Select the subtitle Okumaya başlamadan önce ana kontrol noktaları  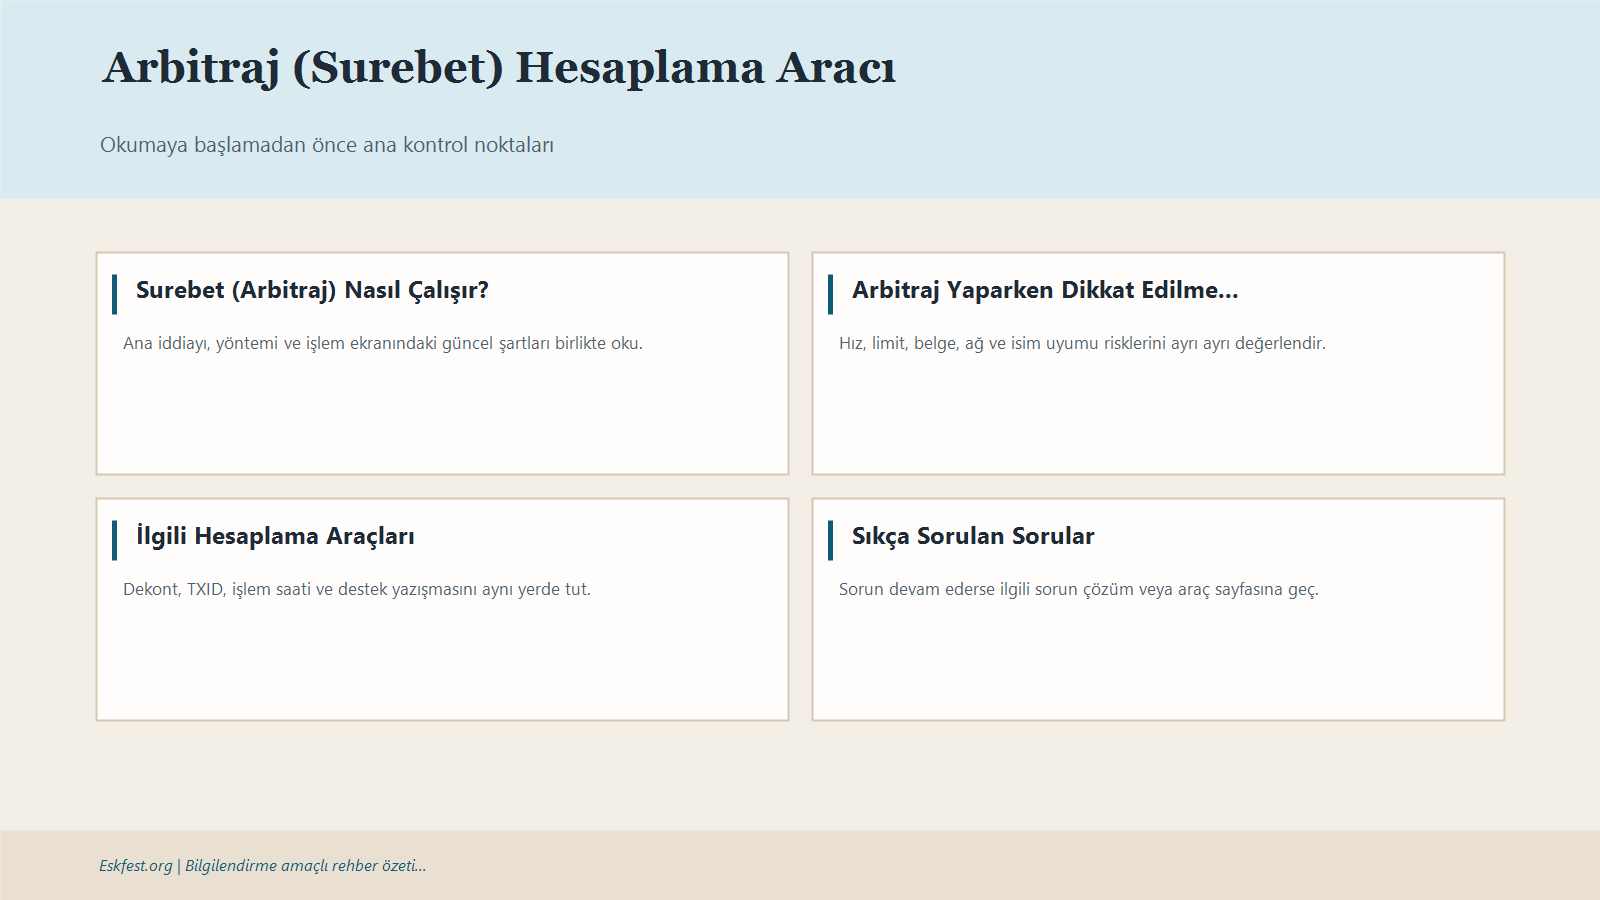(327, 145)
